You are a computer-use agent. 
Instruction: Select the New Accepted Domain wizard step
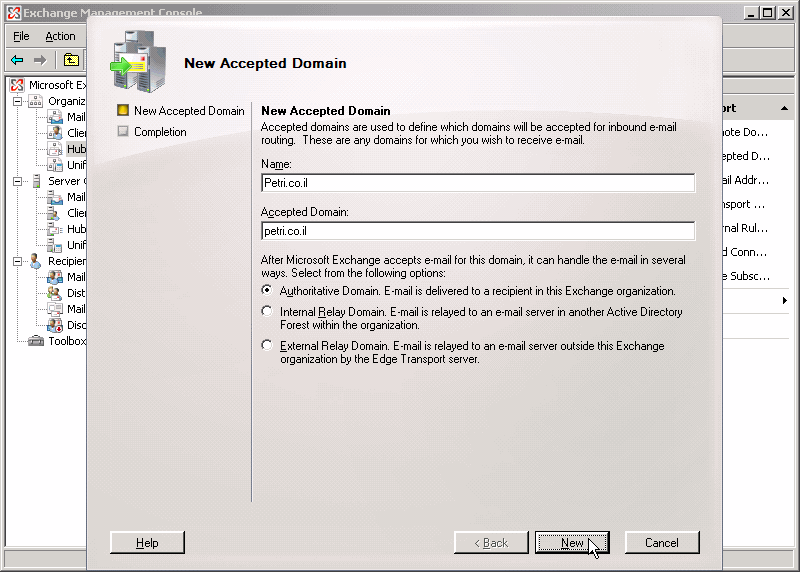pyautogui.click(x=189, y=111)
